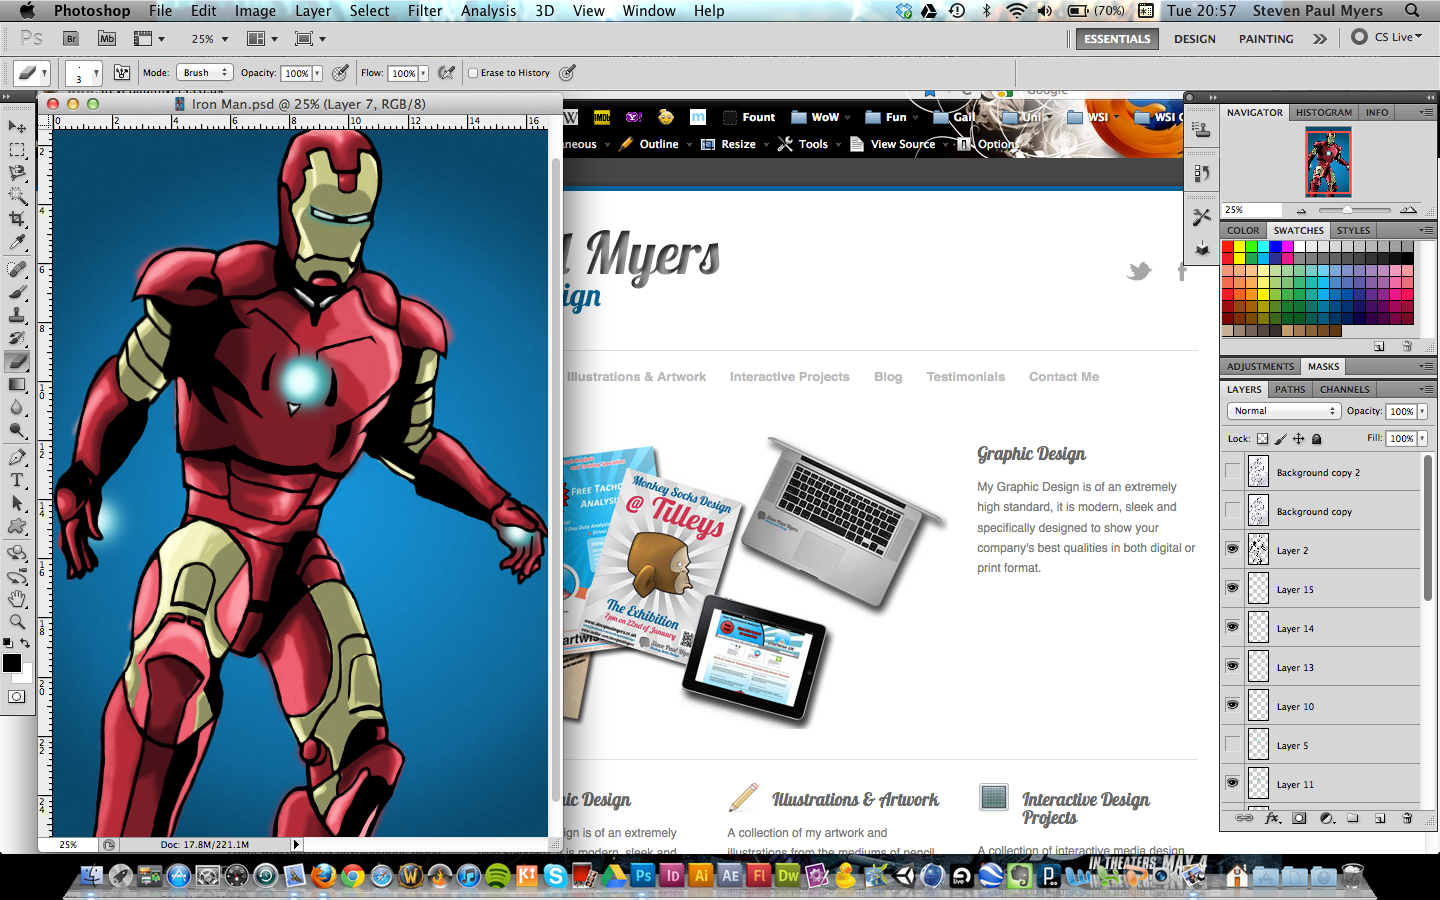Select the Type tool

pos(17,481)
